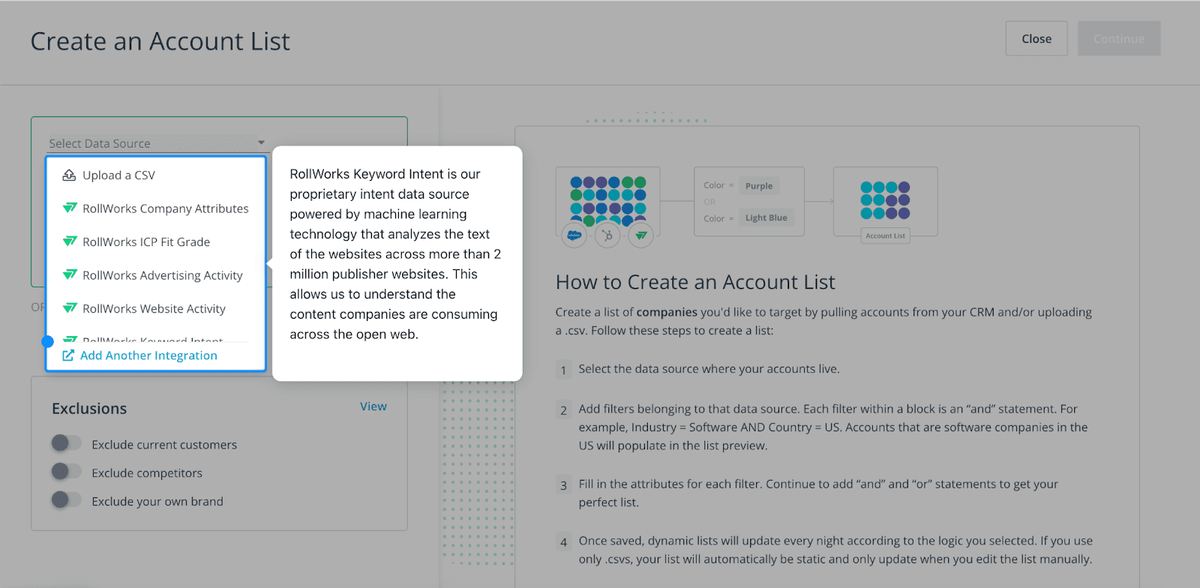
Task: Click the How to Create an Account List heading
Action: [x=695, y=282]
